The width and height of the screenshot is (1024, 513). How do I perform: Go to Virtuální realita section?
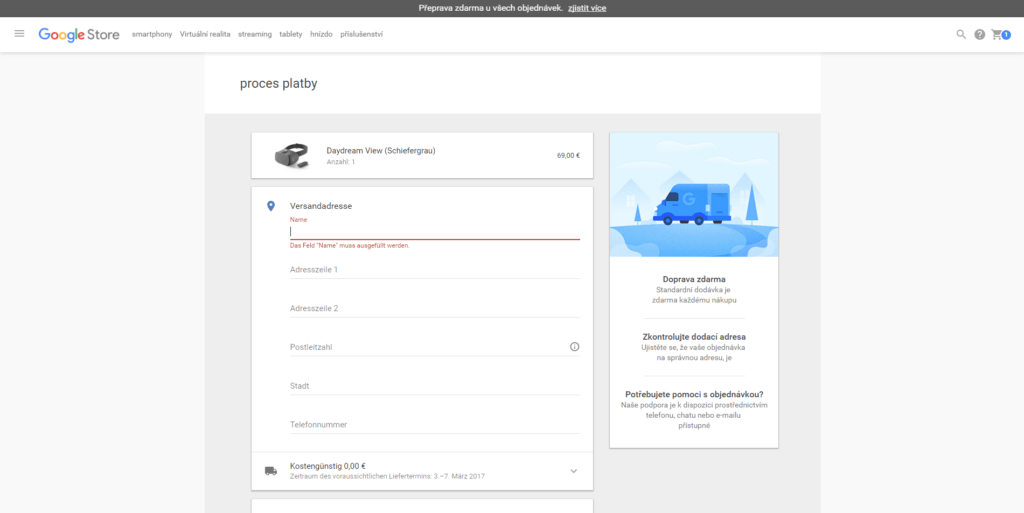205,34
